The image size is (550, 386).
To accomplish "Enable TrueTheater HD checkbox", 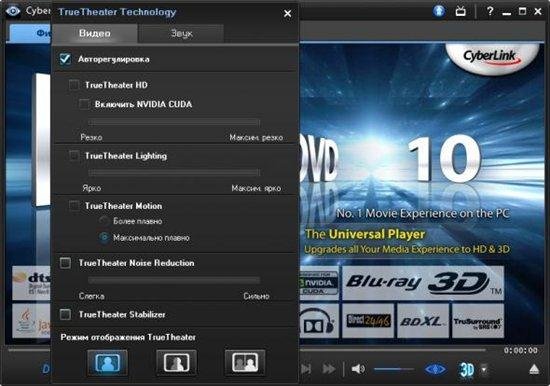I will [74, 85].
